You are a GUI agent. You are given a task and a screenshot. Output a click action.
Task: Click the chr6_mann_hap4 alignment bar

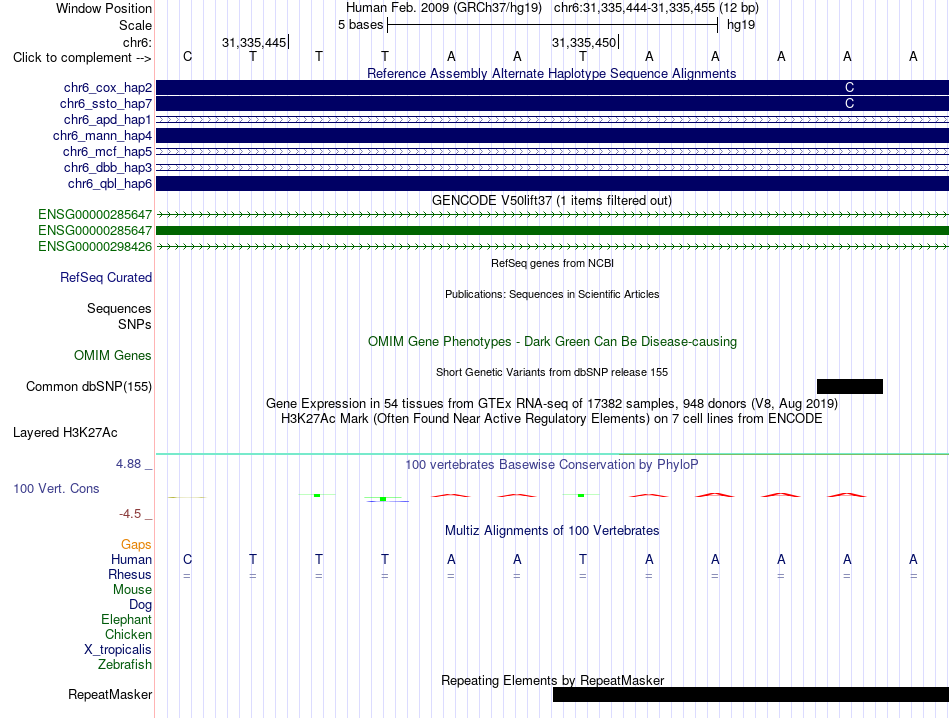(553, 136)
